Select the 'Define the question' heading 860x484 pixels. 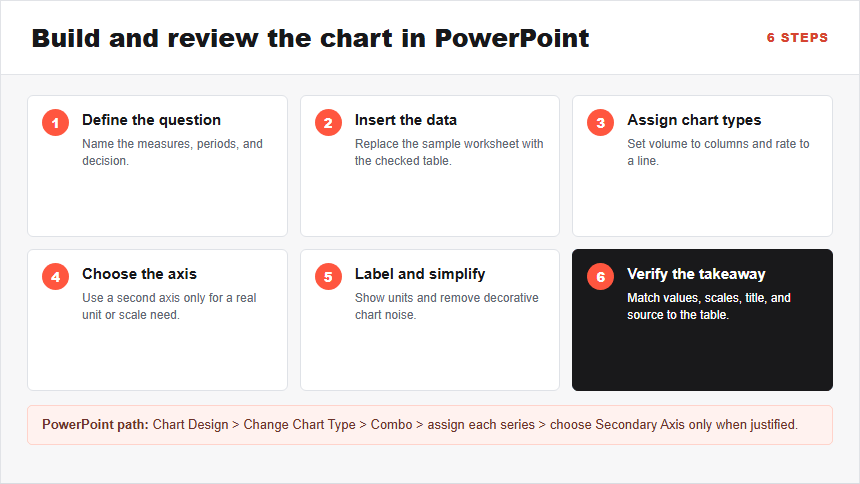click(151, 120)
